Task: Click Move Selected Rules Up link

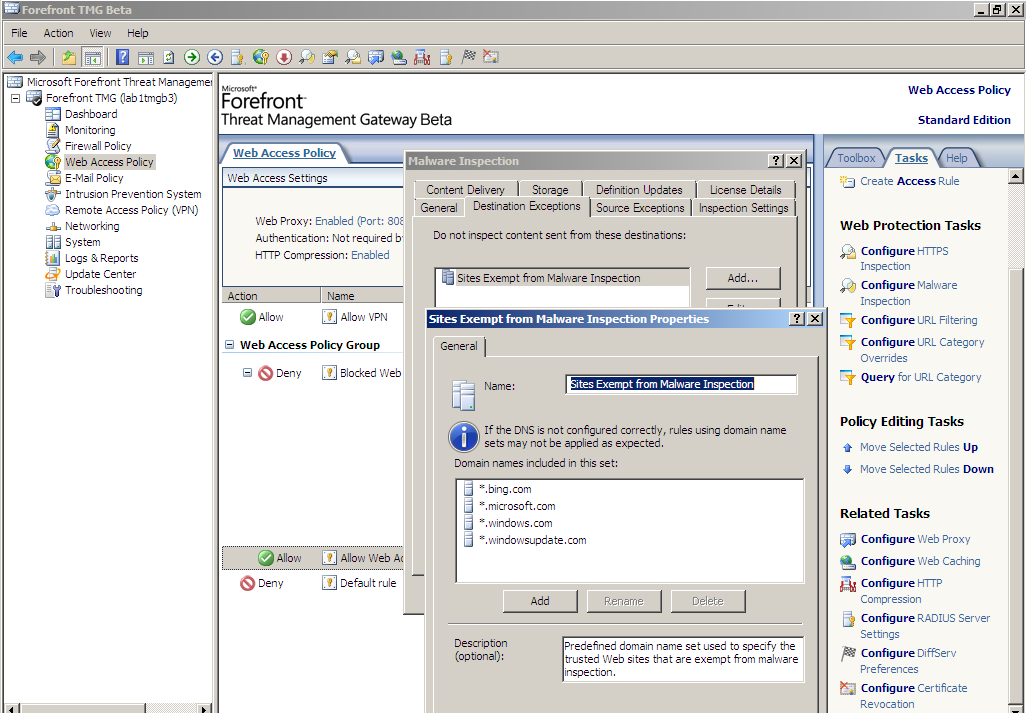Action: click(x=919, y=447)
